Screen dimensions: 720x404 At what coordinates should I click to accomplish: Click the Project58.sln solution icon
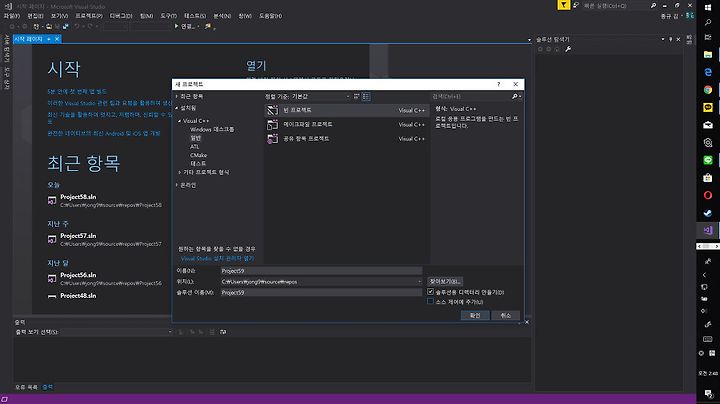pyautogui.click(x=52, y=201)
